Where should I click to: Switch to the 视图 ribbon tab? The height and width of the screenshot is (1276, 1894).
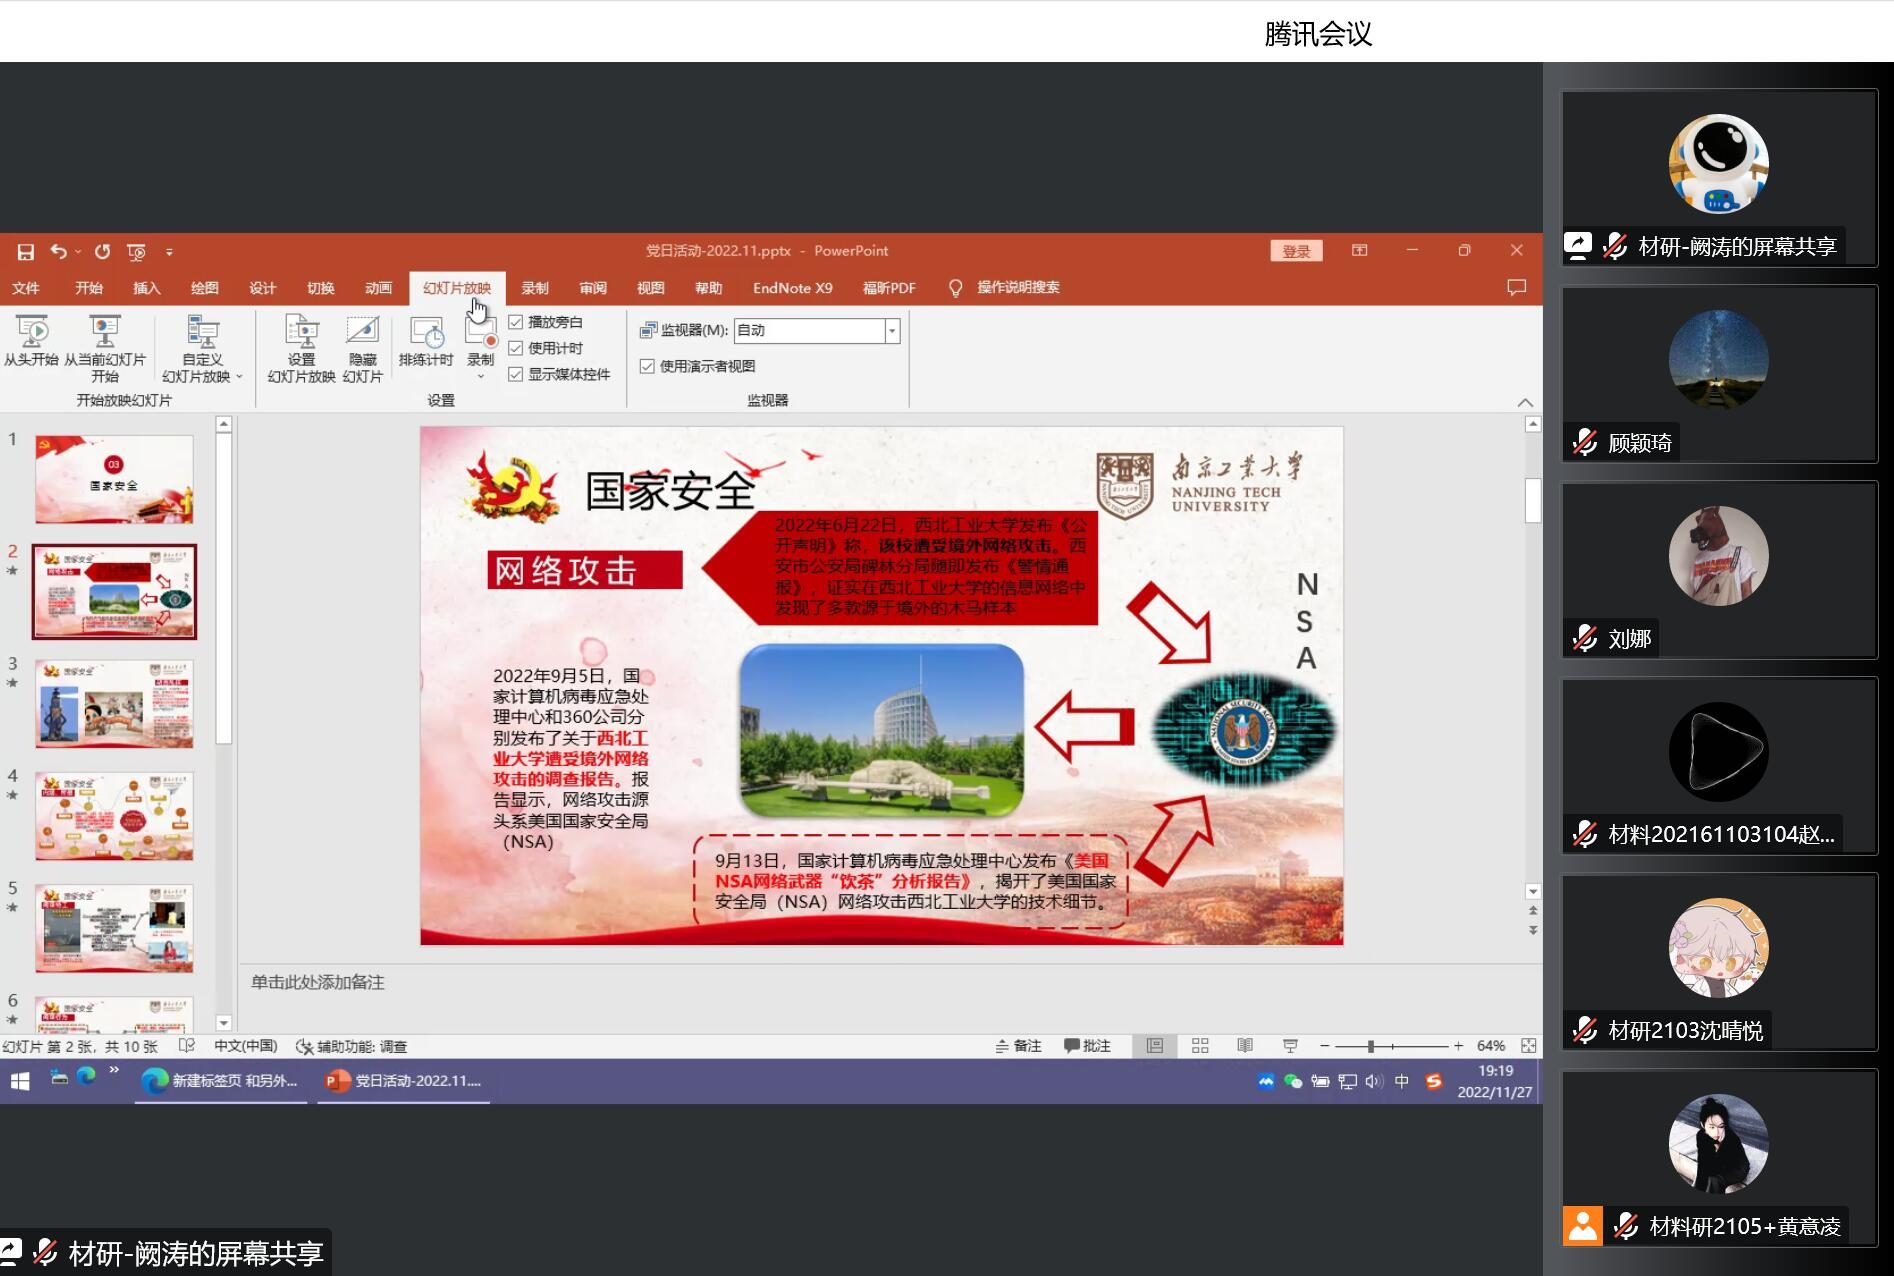tap(650, 288)
